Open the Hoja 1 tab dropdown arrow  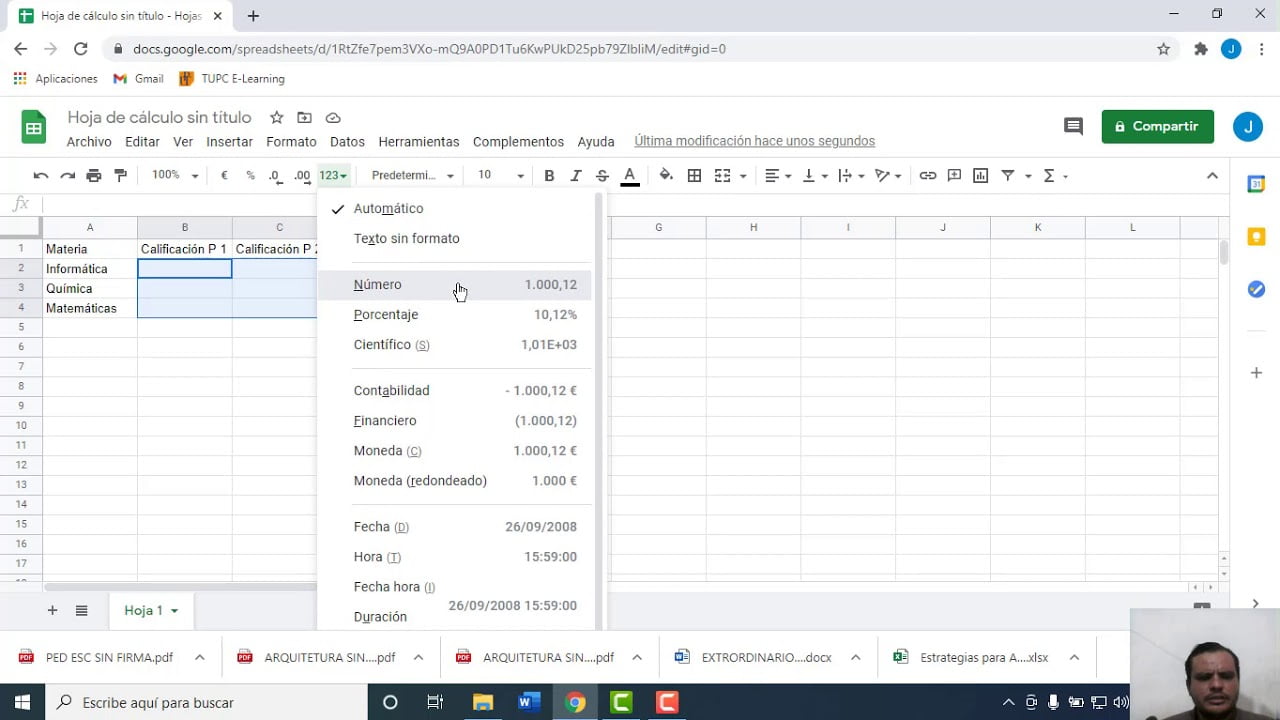[174, 611]
